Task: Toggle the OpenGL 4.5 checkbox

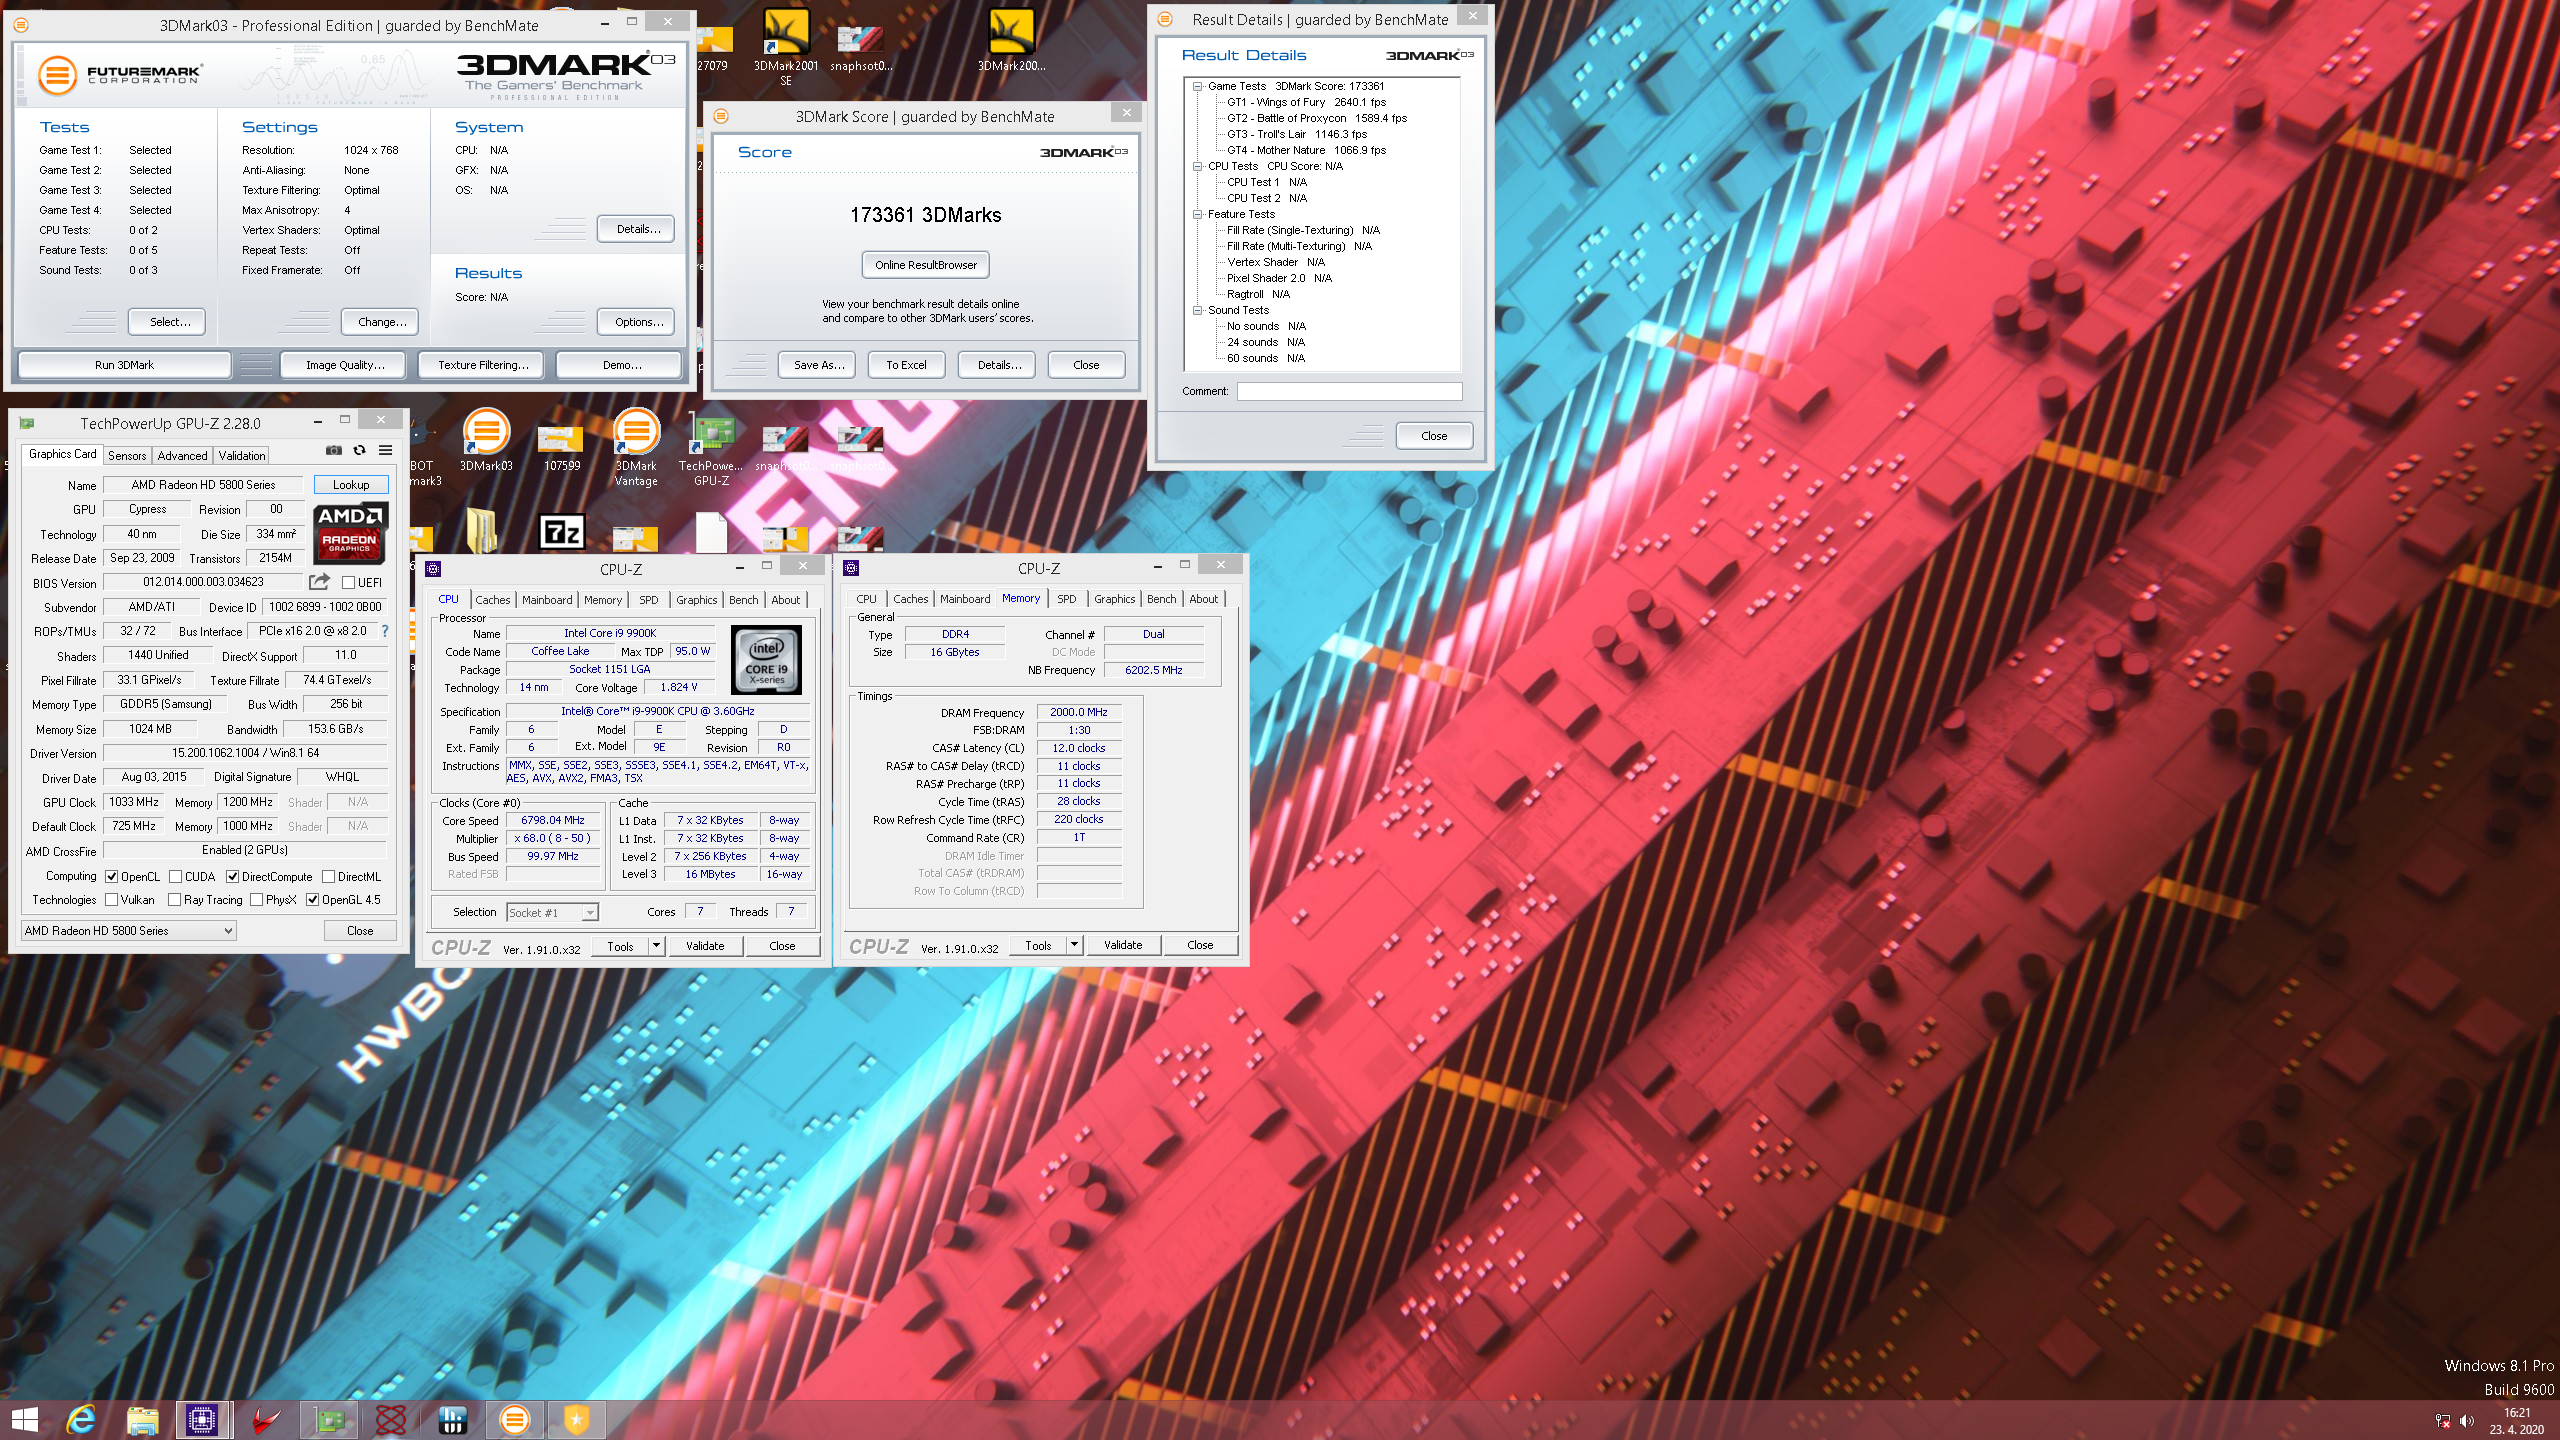Action: point(312,900)
